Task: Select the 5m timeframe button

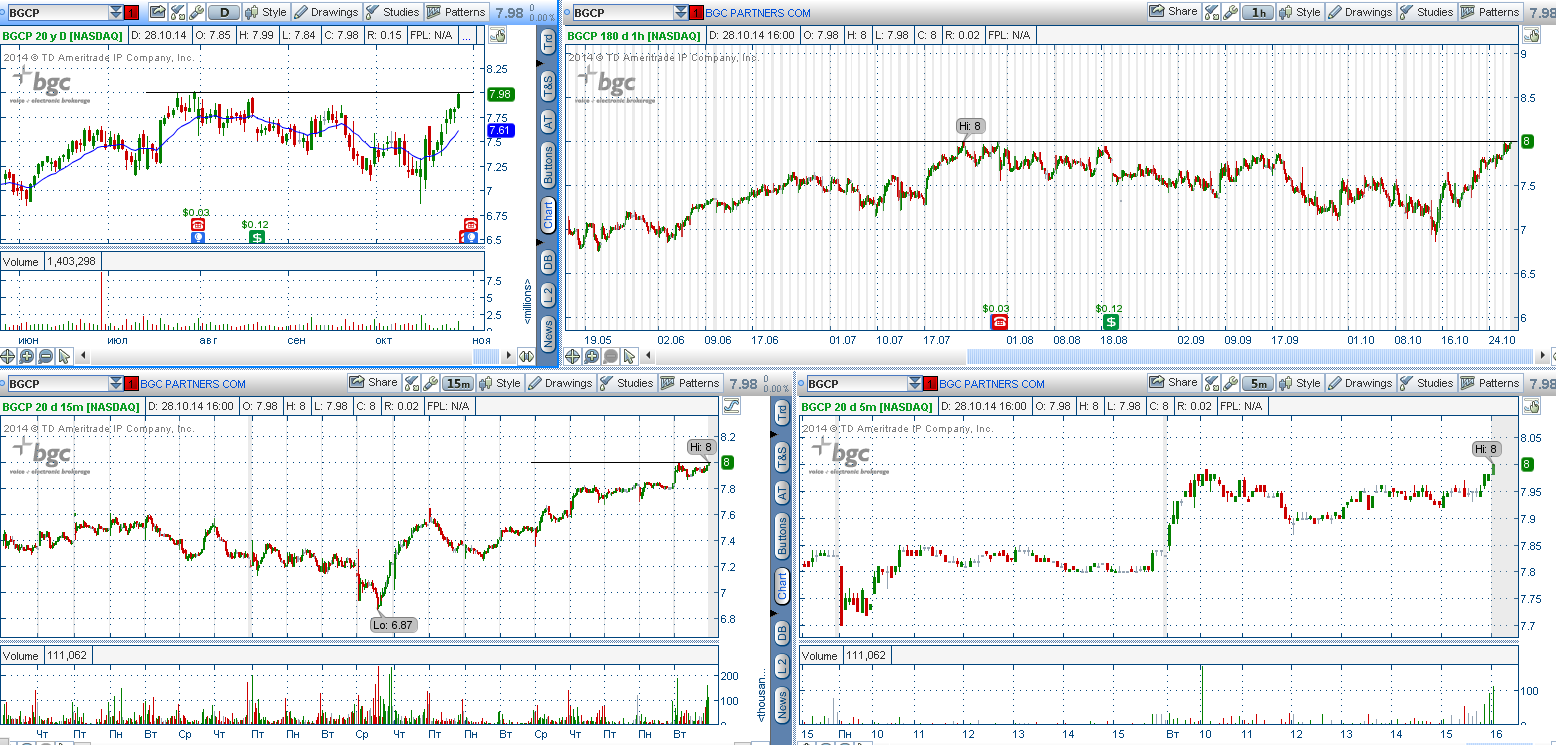Action: (x=1258, y=383)
